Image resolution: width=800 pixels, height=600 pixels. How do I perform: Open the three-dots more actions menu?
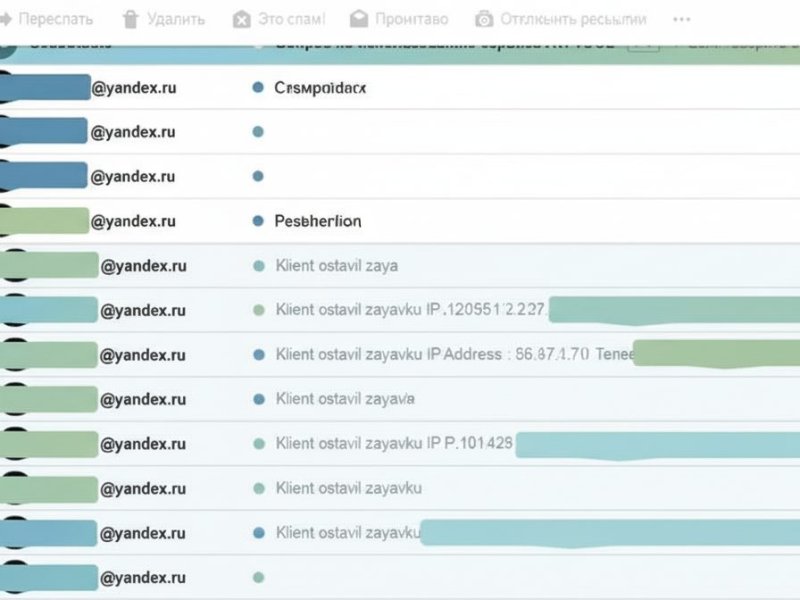(682, 19)
